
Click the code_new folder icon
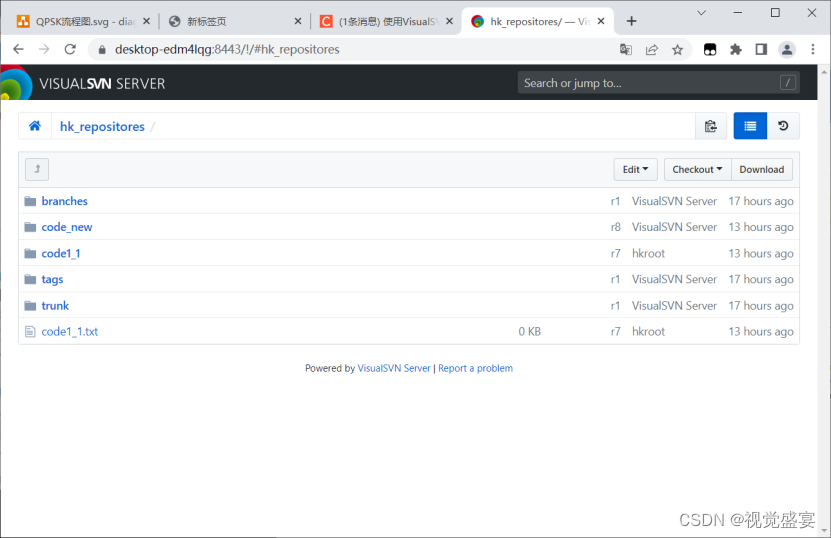(30, 227)
